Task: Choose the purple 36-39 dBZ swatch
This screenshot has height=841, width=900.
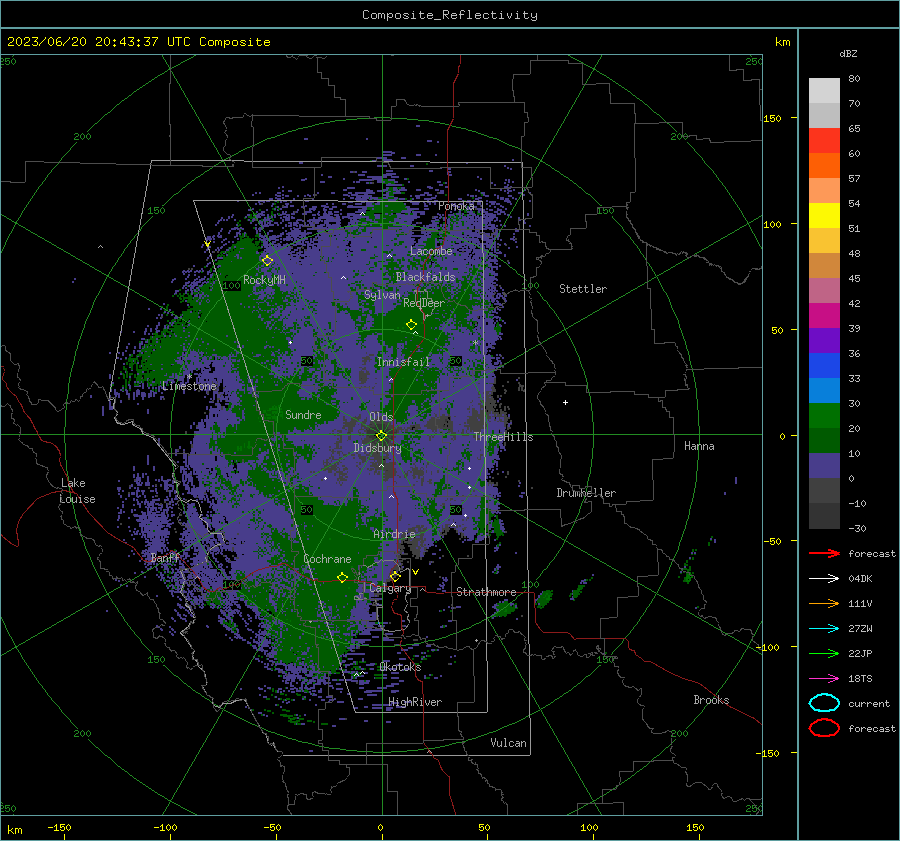Action: point(824,340)
